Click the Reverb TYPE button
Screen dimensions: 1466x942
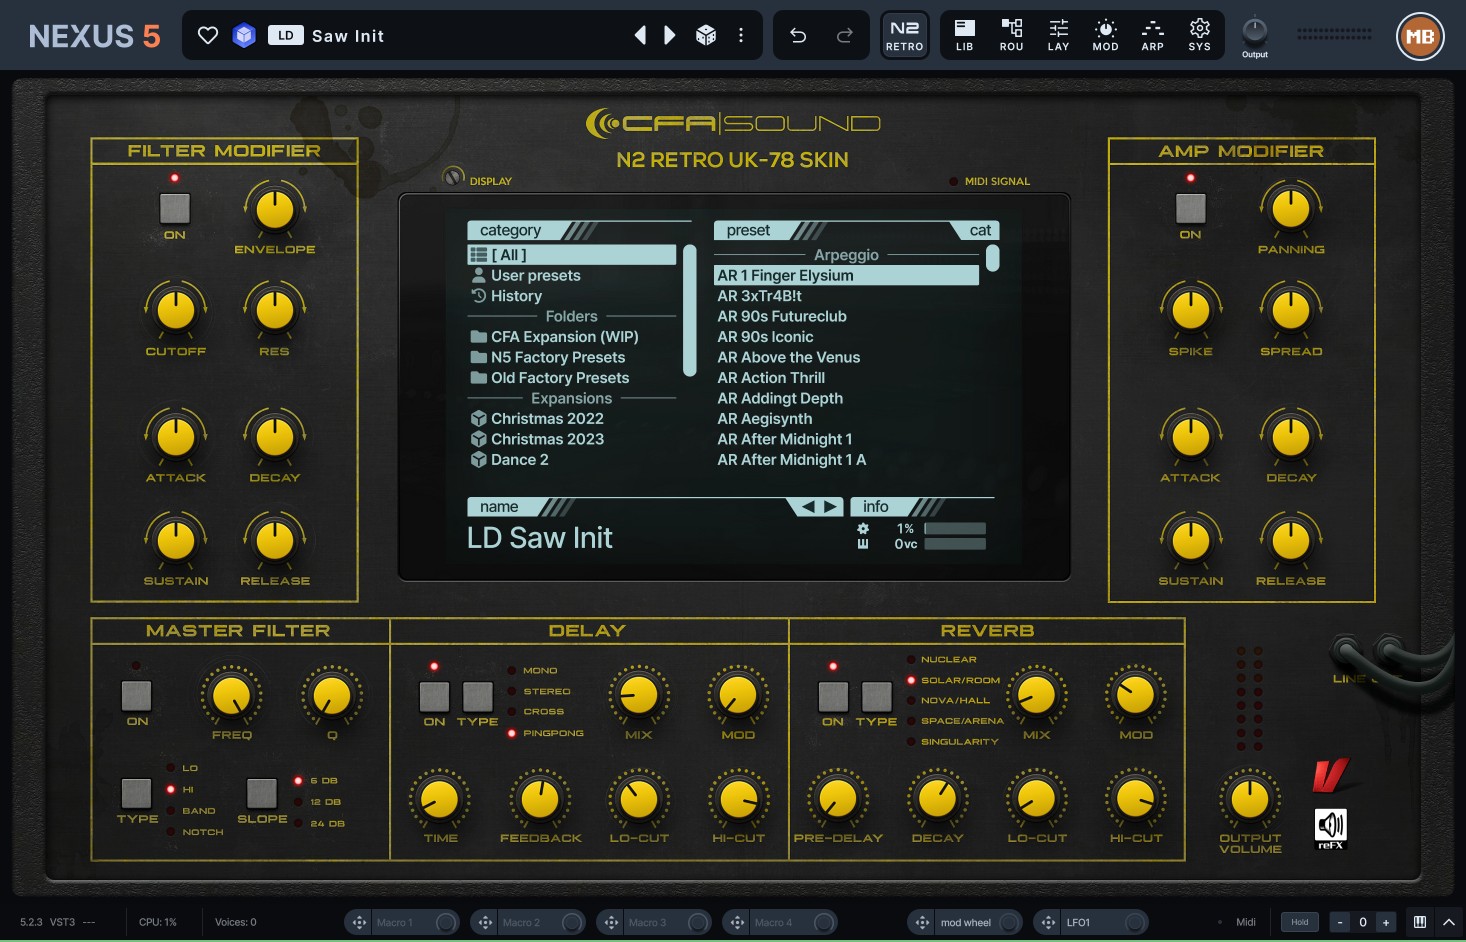(x=876, y=696)
